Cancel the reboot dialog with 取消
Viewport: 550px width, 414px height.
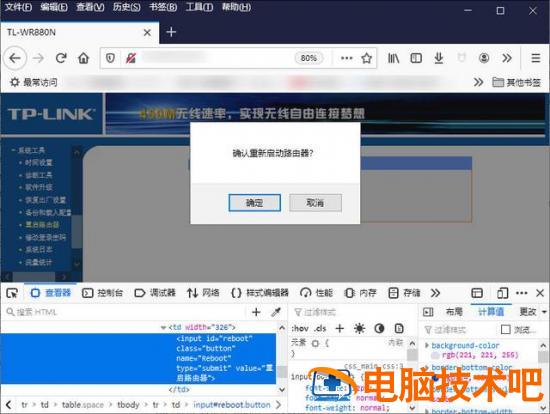[315, 203]
